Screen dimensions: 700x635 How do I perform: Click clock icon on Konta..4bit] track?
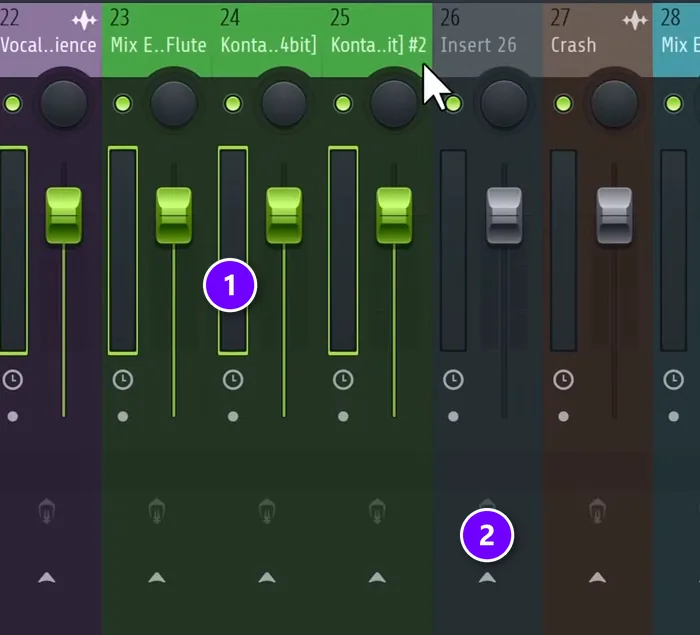(x=233, y=380)
